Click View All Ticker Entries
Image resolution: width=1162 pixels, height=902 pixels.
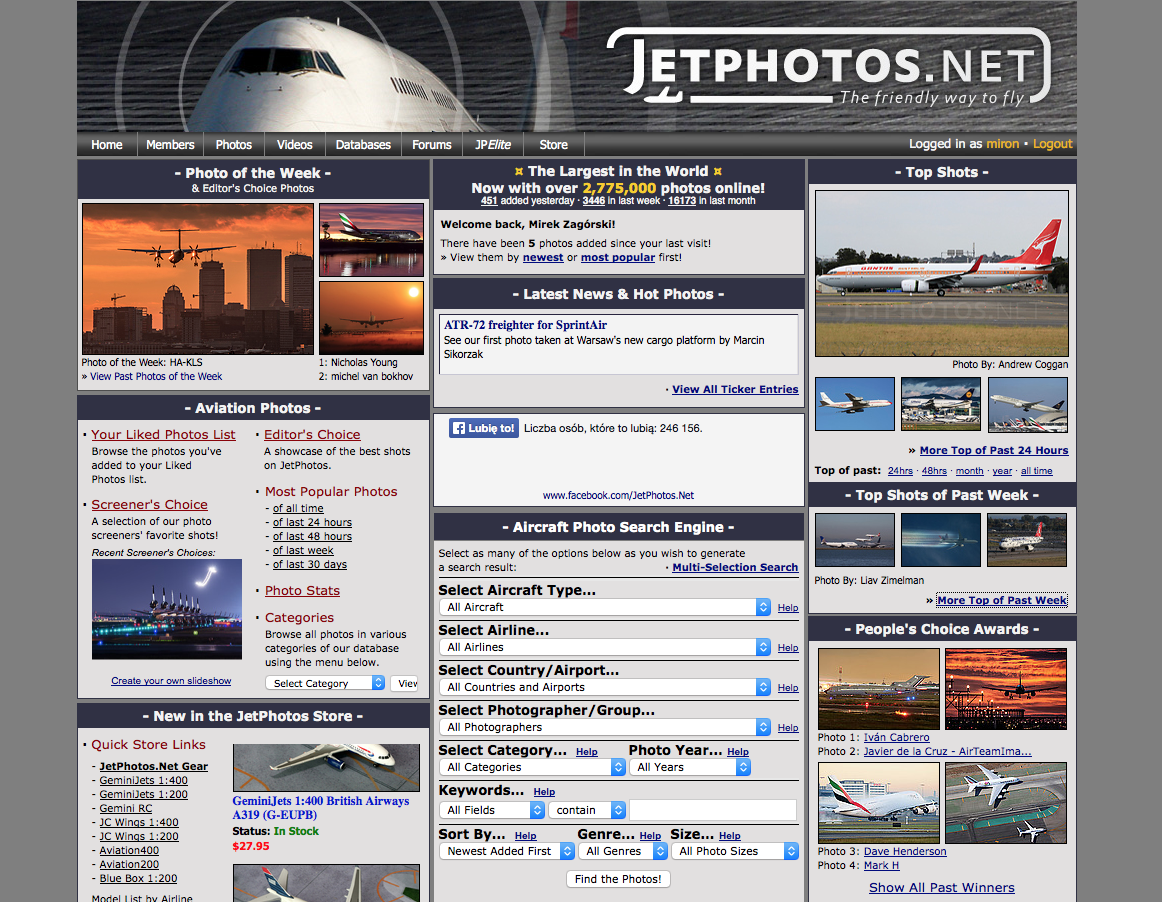pos(735,389)
